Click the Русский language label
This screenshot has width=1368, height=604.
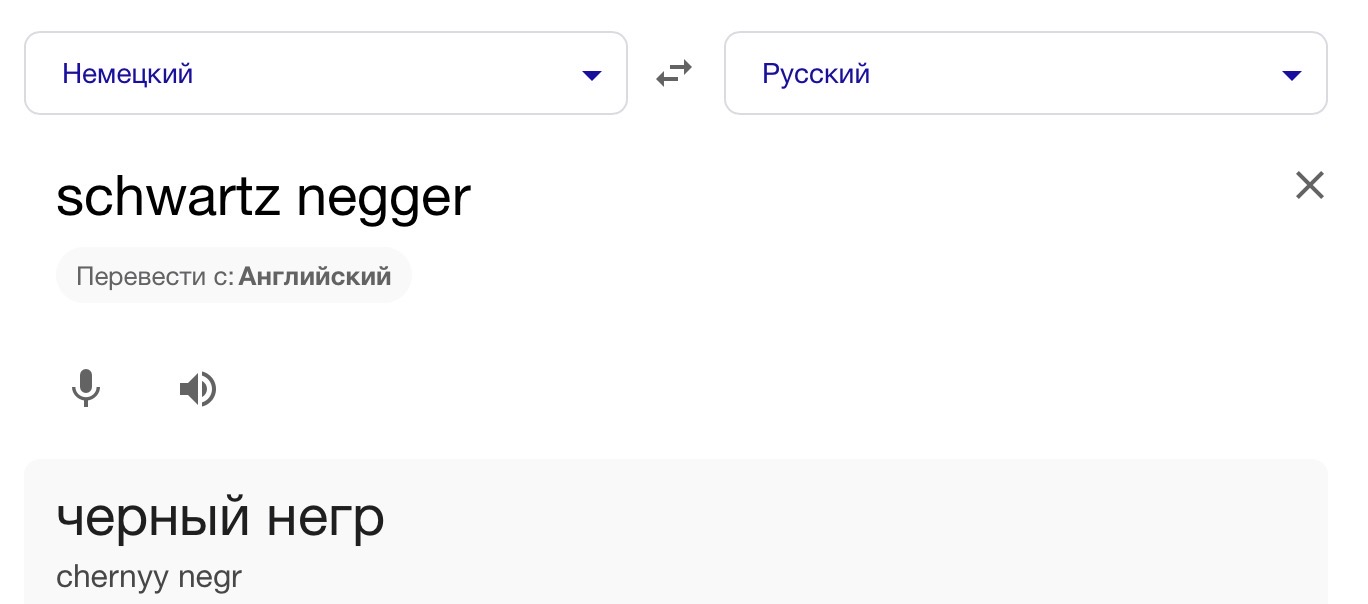(816, 73)
